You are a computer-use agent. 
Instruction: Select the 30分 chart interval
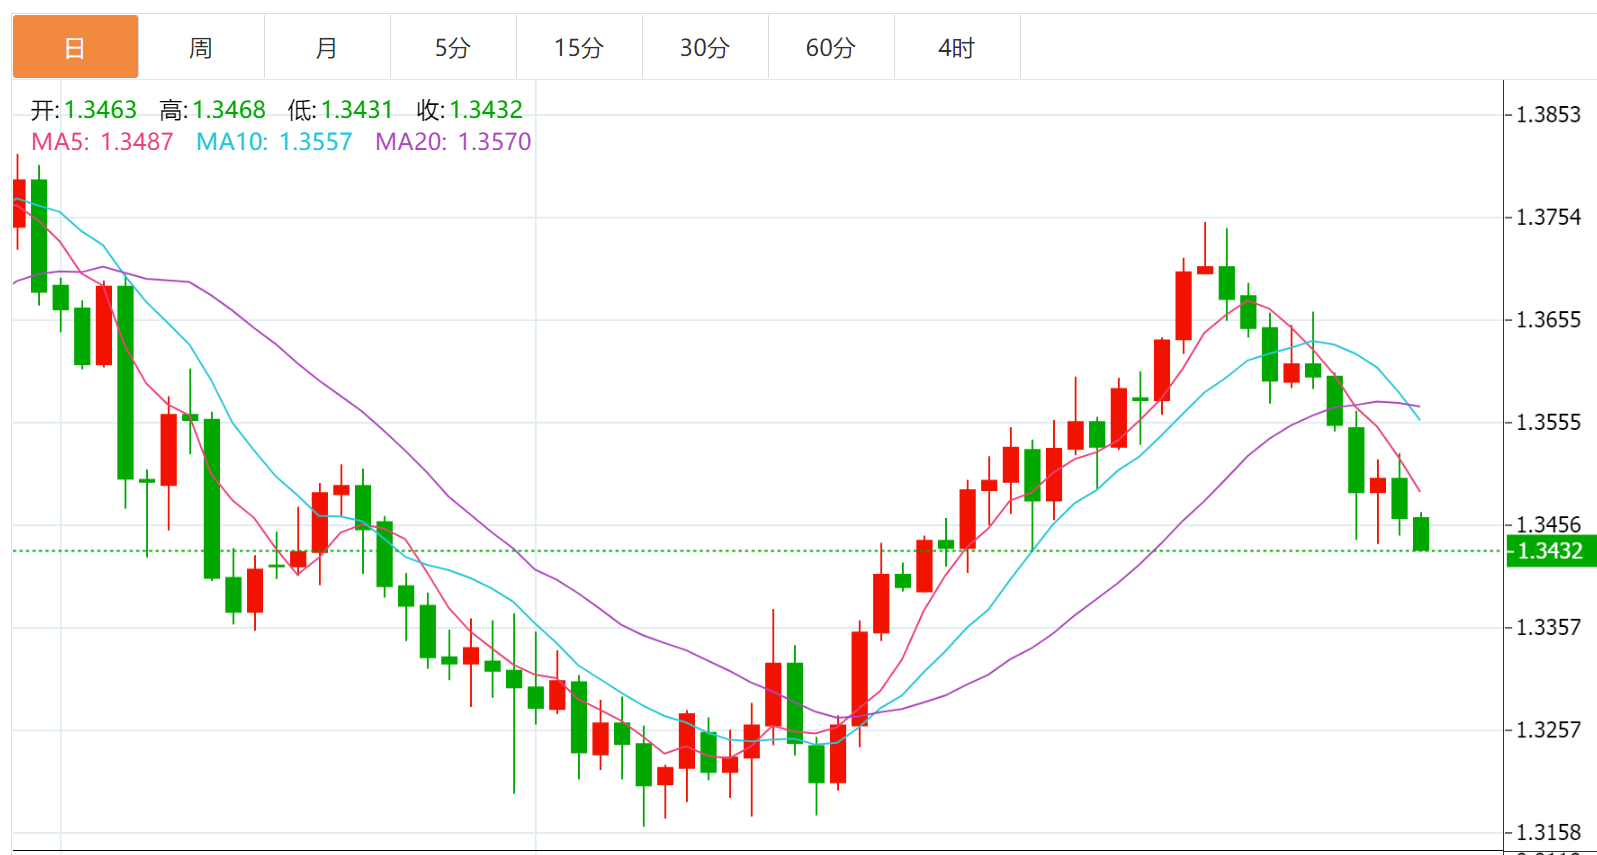pyautogui.click(x=705, y=47)
